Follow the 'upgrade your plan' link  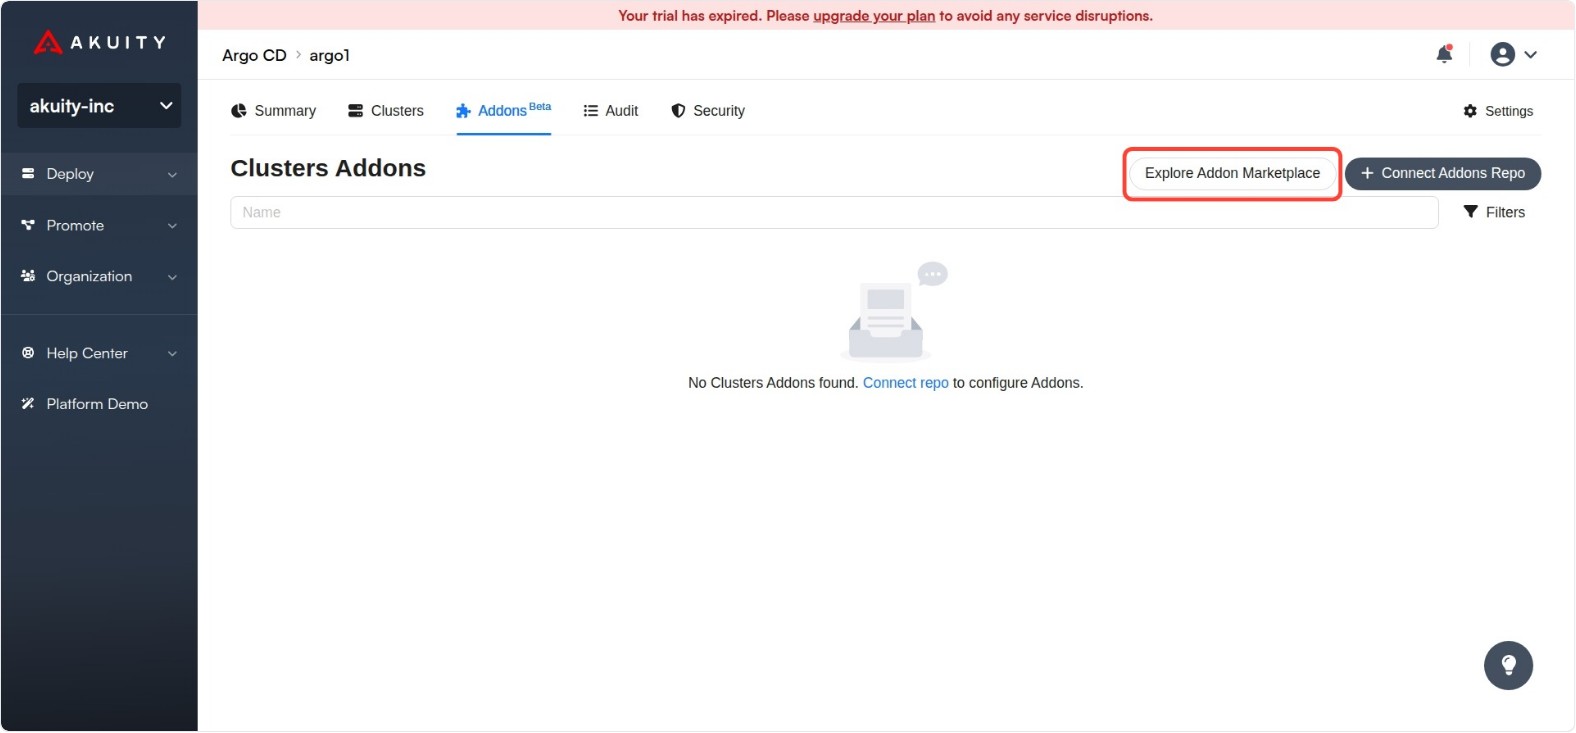[874, 16]
